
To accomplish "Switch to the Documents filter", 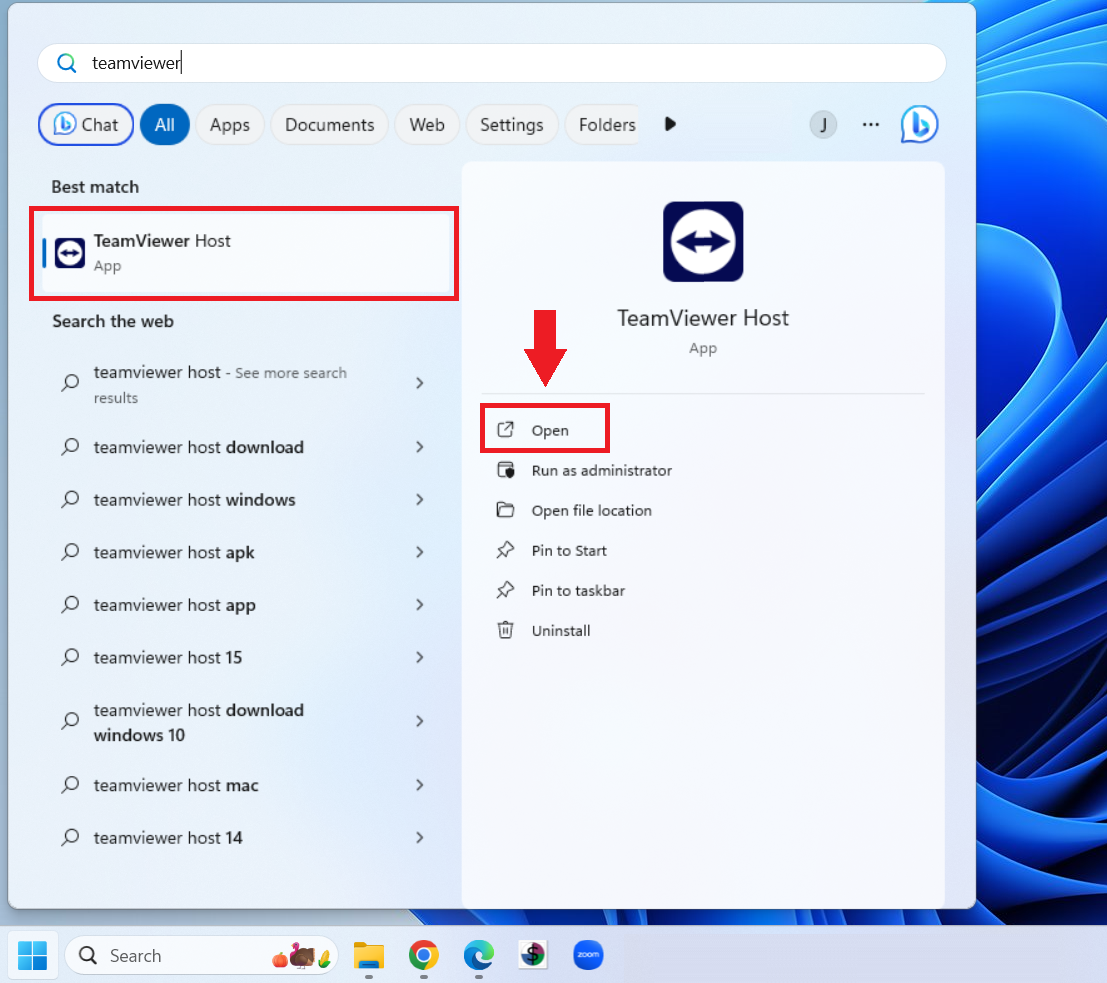I will pyautogui.click(x=329, y=125).
